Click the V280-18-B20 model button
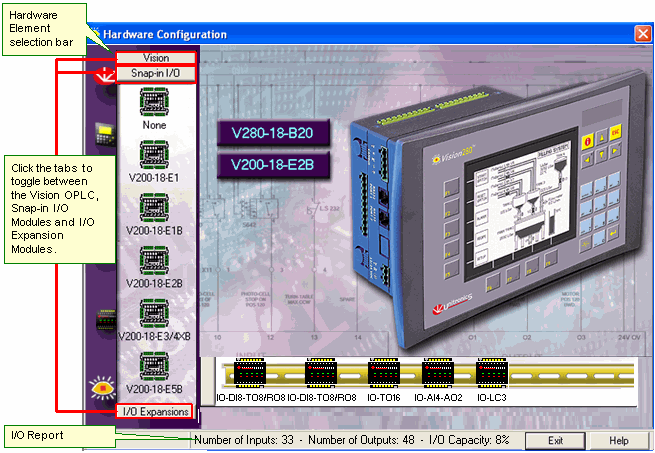 [x=273, y=132]
